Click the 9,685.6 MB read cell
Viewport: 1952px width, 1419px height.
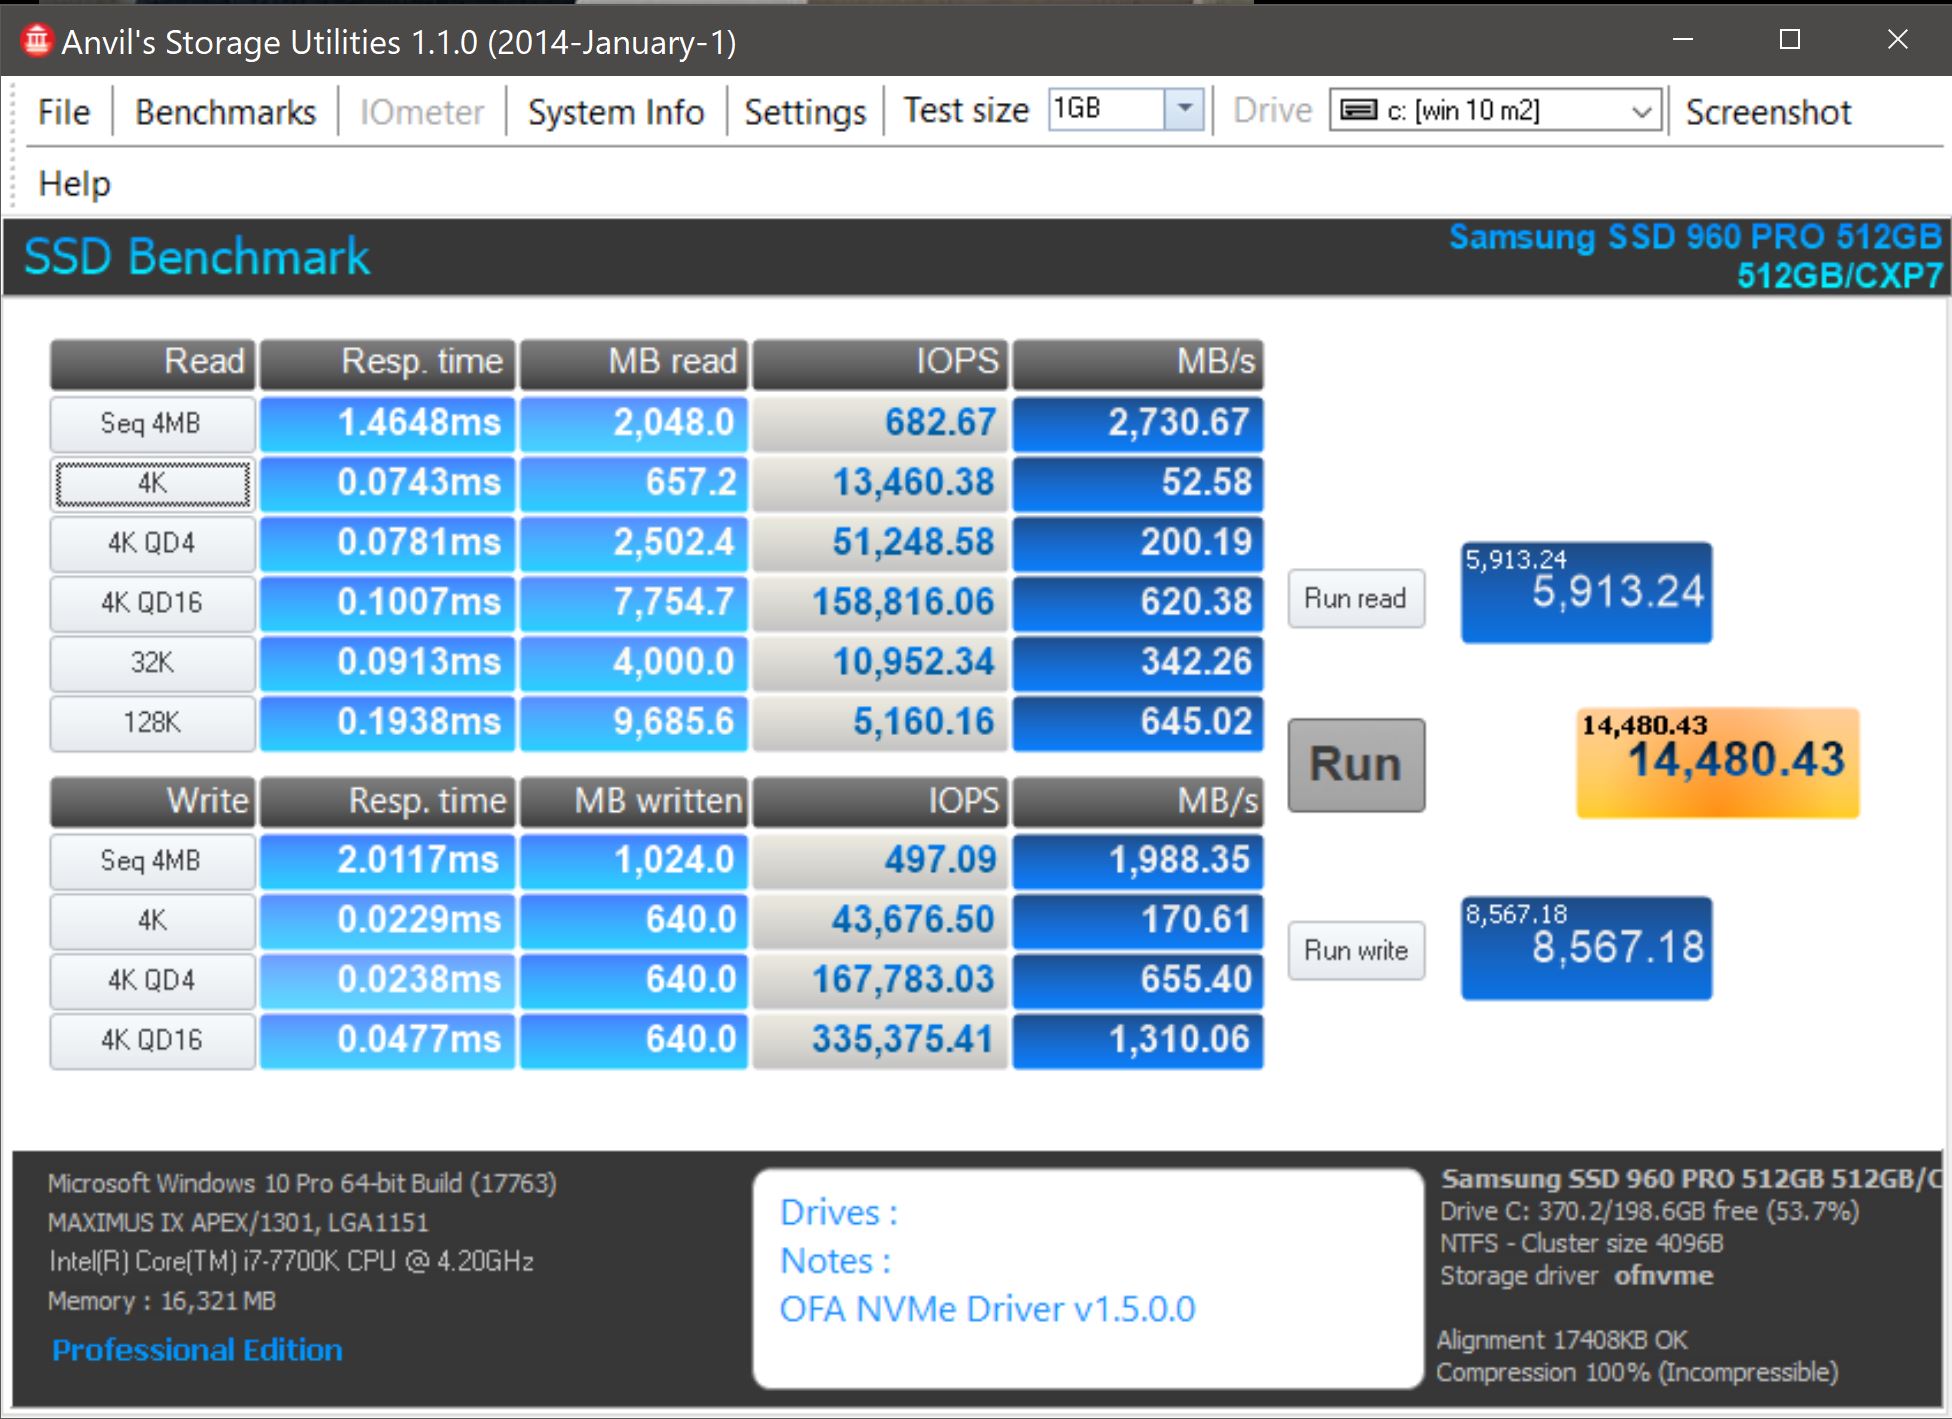[634, 722]
